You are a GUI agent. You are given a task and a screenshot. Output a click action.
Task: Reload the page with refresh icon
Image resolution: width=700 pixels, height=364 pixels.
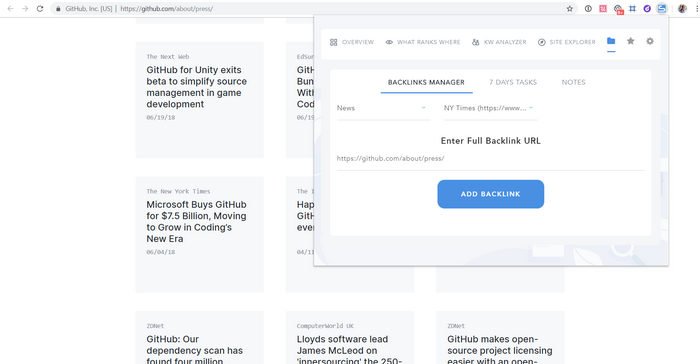[40, 8]
